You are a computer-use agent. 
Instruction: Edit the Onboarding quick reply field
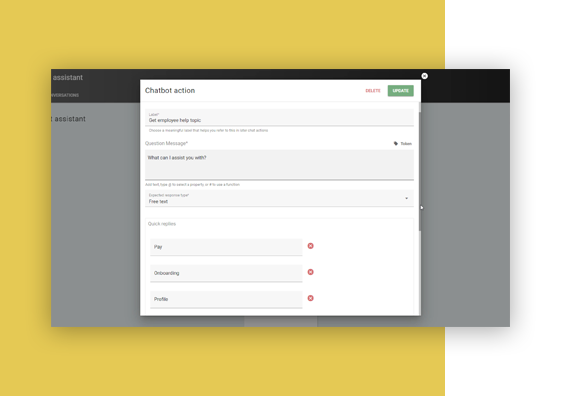click(x=226, y=273)
